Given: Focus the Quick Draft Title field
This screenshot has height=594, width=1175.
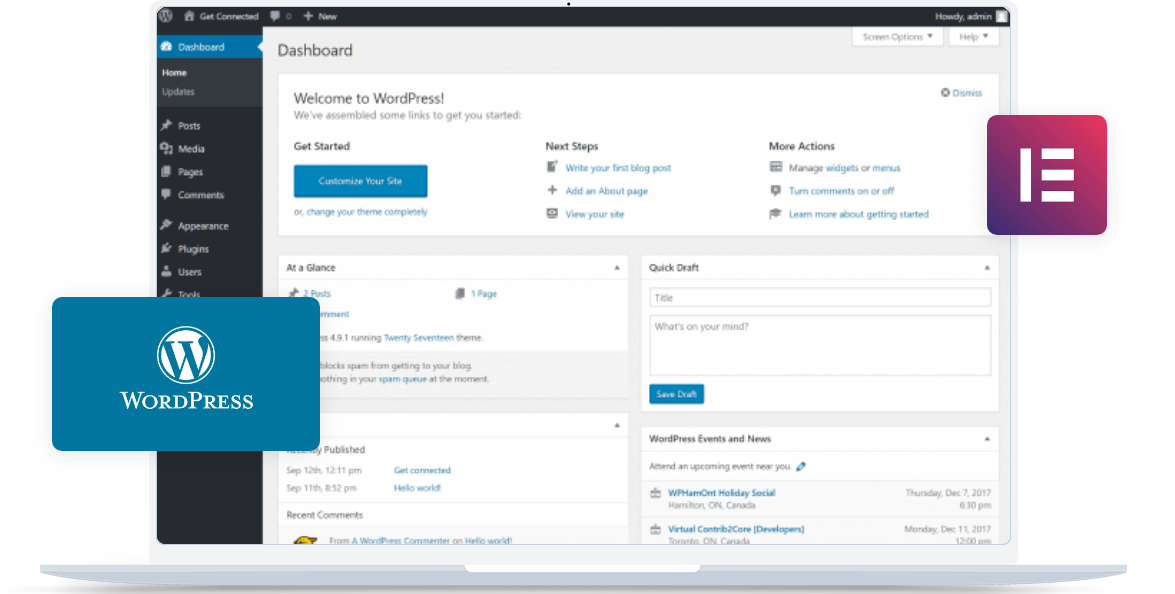Looking at the screenshot, I should click(x=821, y=297).
